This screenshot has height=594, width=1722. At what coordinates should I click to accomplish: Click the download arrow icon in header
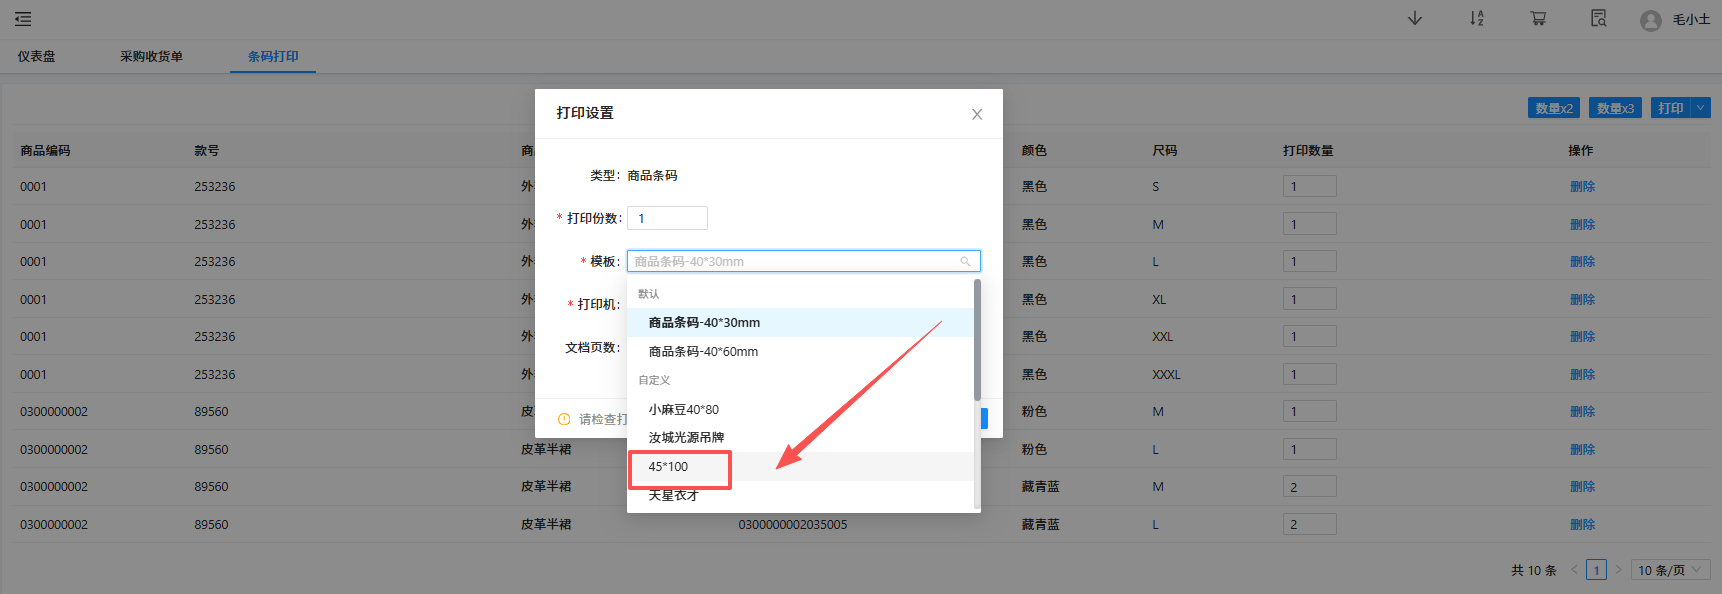(x=1415, y=19)
